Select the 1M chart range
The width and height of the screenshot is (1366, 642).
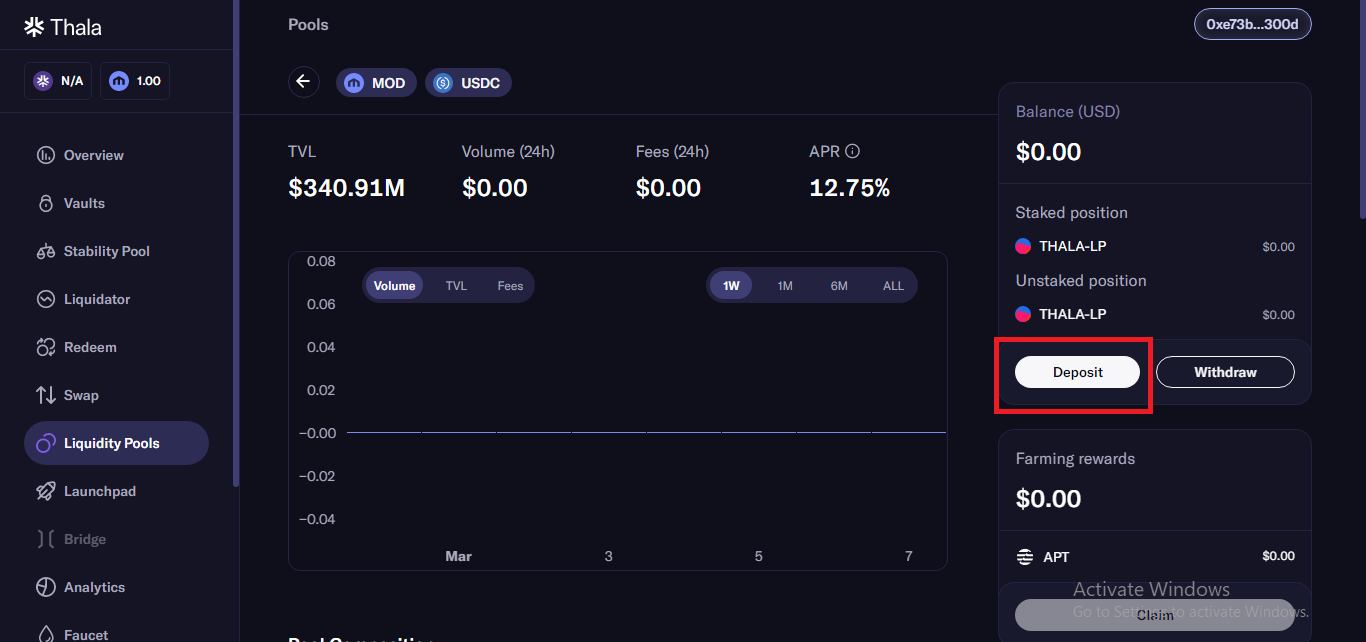(785, 286)
